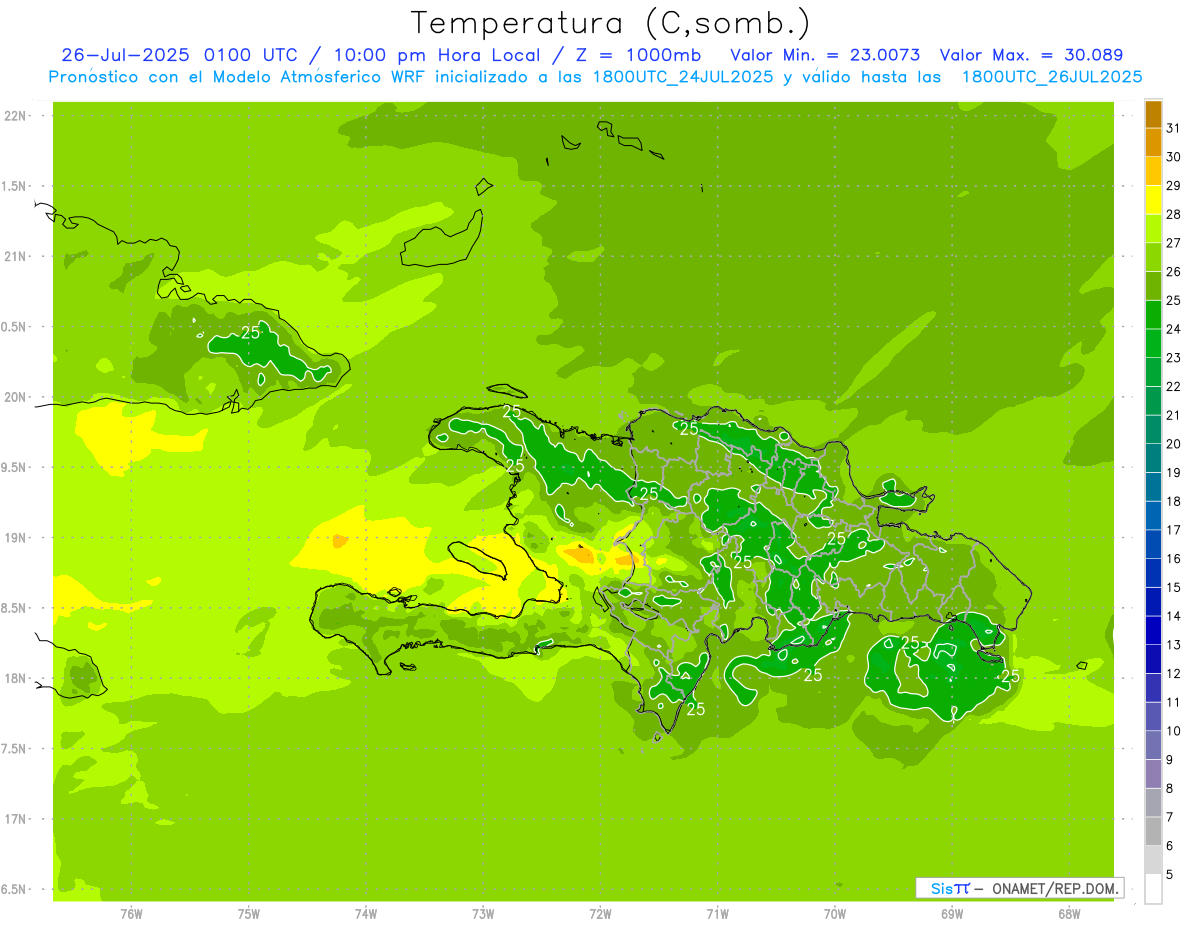Open the SisPI ONAMET/REP.DOM. watermark
Viewport: 1200px width, 927px height.
pos(1019,888)
